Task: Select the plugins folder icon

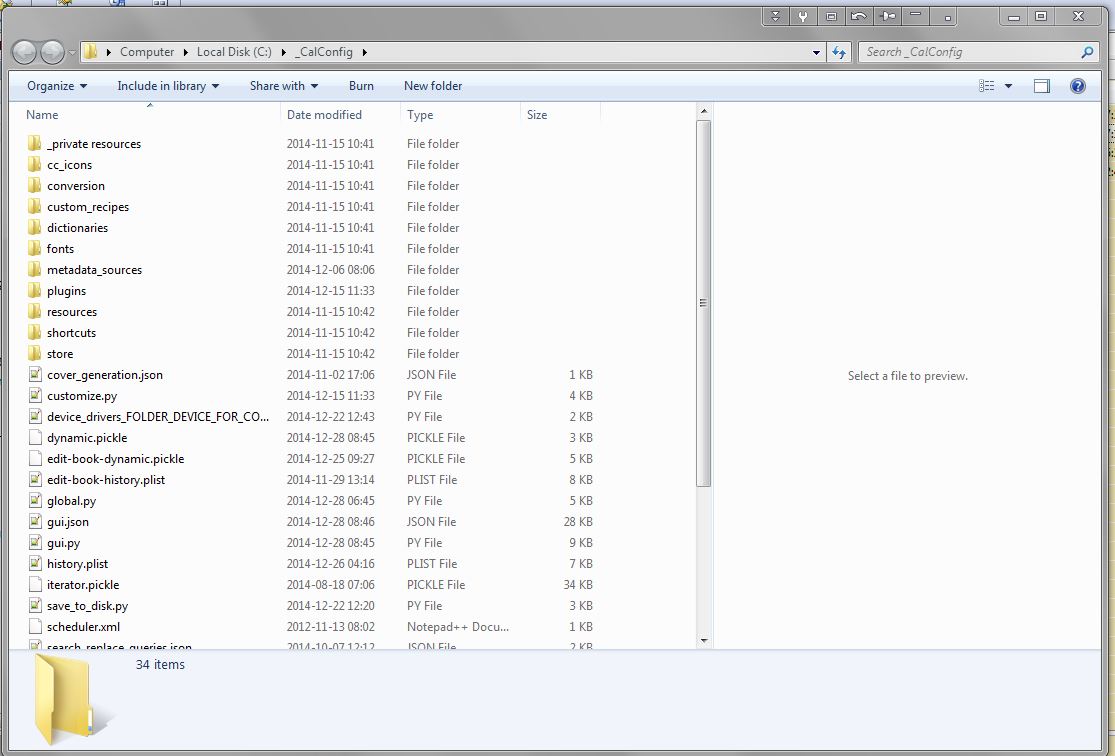Action: (35, 290)
